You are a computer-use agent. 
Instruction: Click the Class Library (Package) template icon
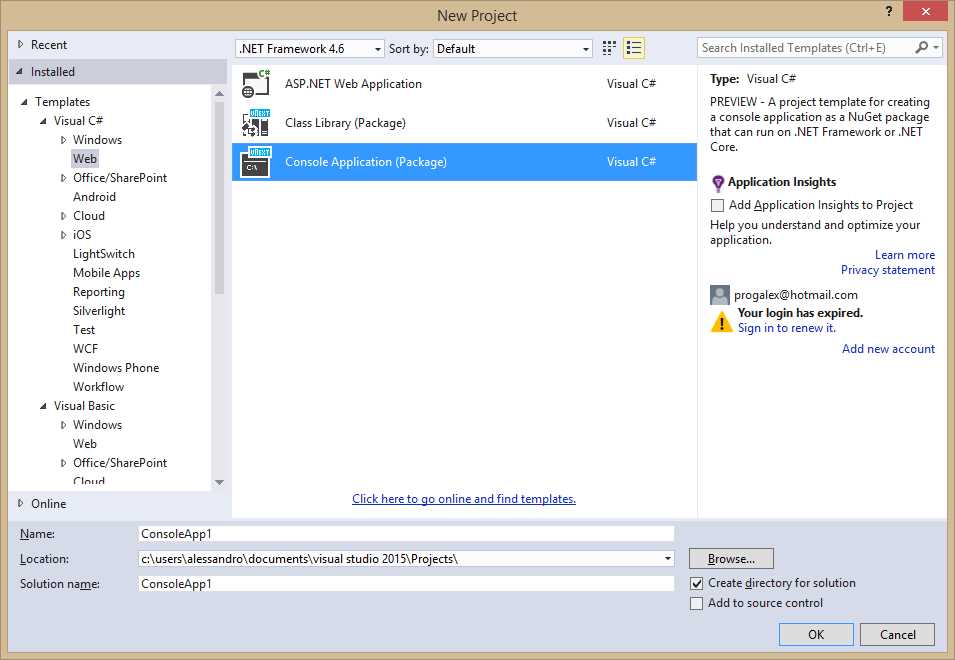[254, 122]
